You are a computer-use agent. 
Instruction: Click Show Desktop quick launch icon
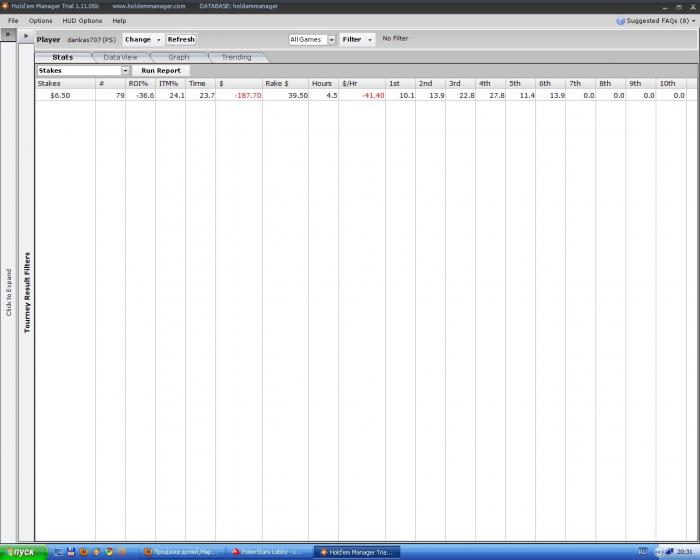click(x=58, y=552)
